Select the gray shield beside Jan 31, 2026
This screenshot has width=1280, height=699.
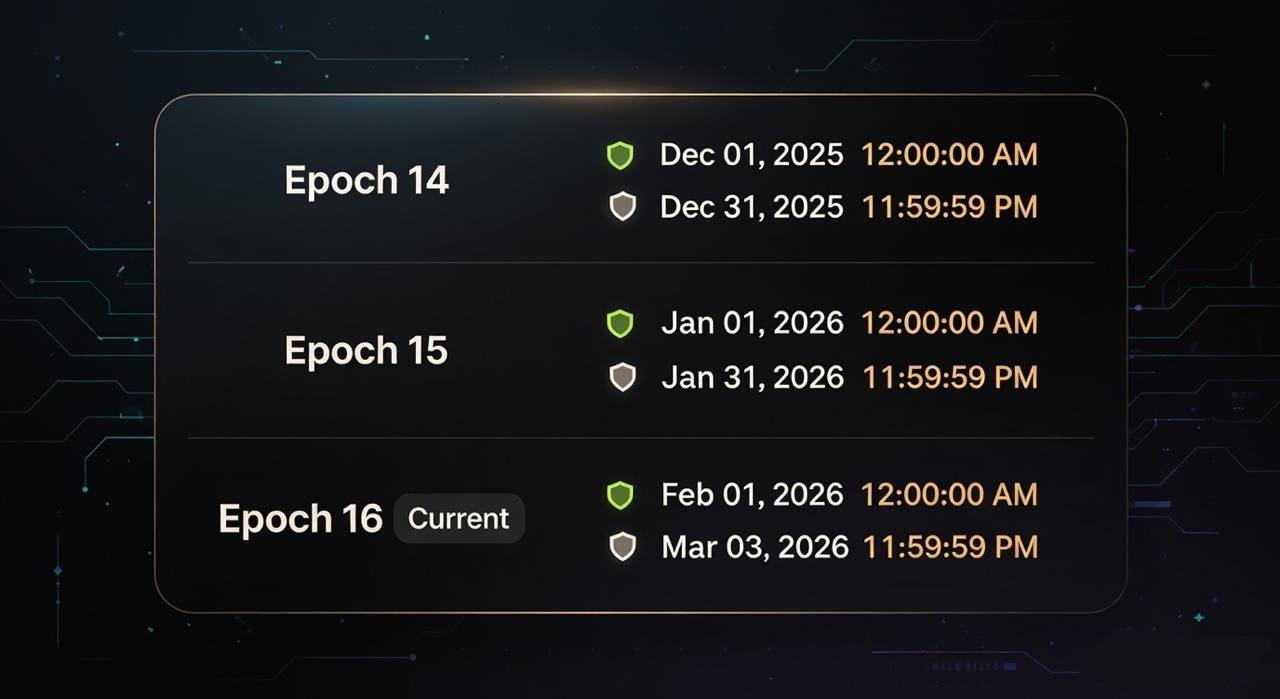click(x=622, y=377)
